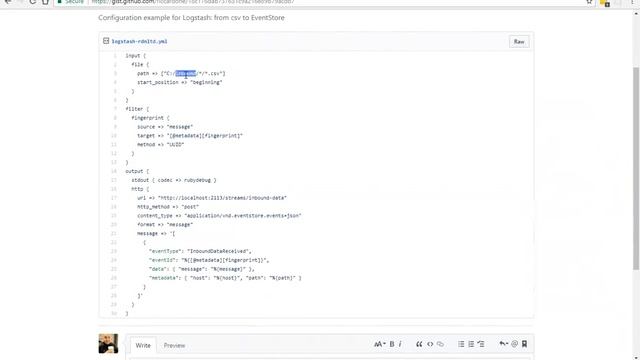Apply bold formatting in comment toolbar
This screenshot has width=640, height=360.
[x=392, y=344]
